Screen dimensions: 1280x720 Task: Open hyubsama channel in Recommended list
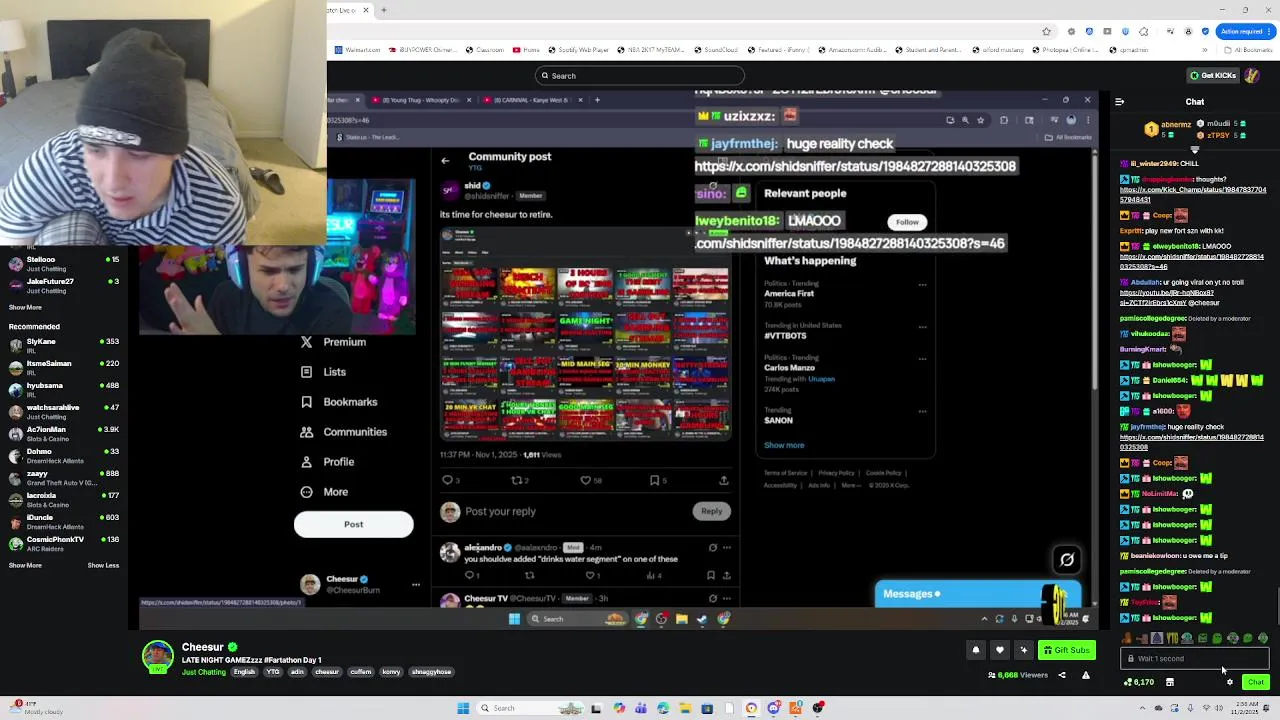[x=64, y=389]
